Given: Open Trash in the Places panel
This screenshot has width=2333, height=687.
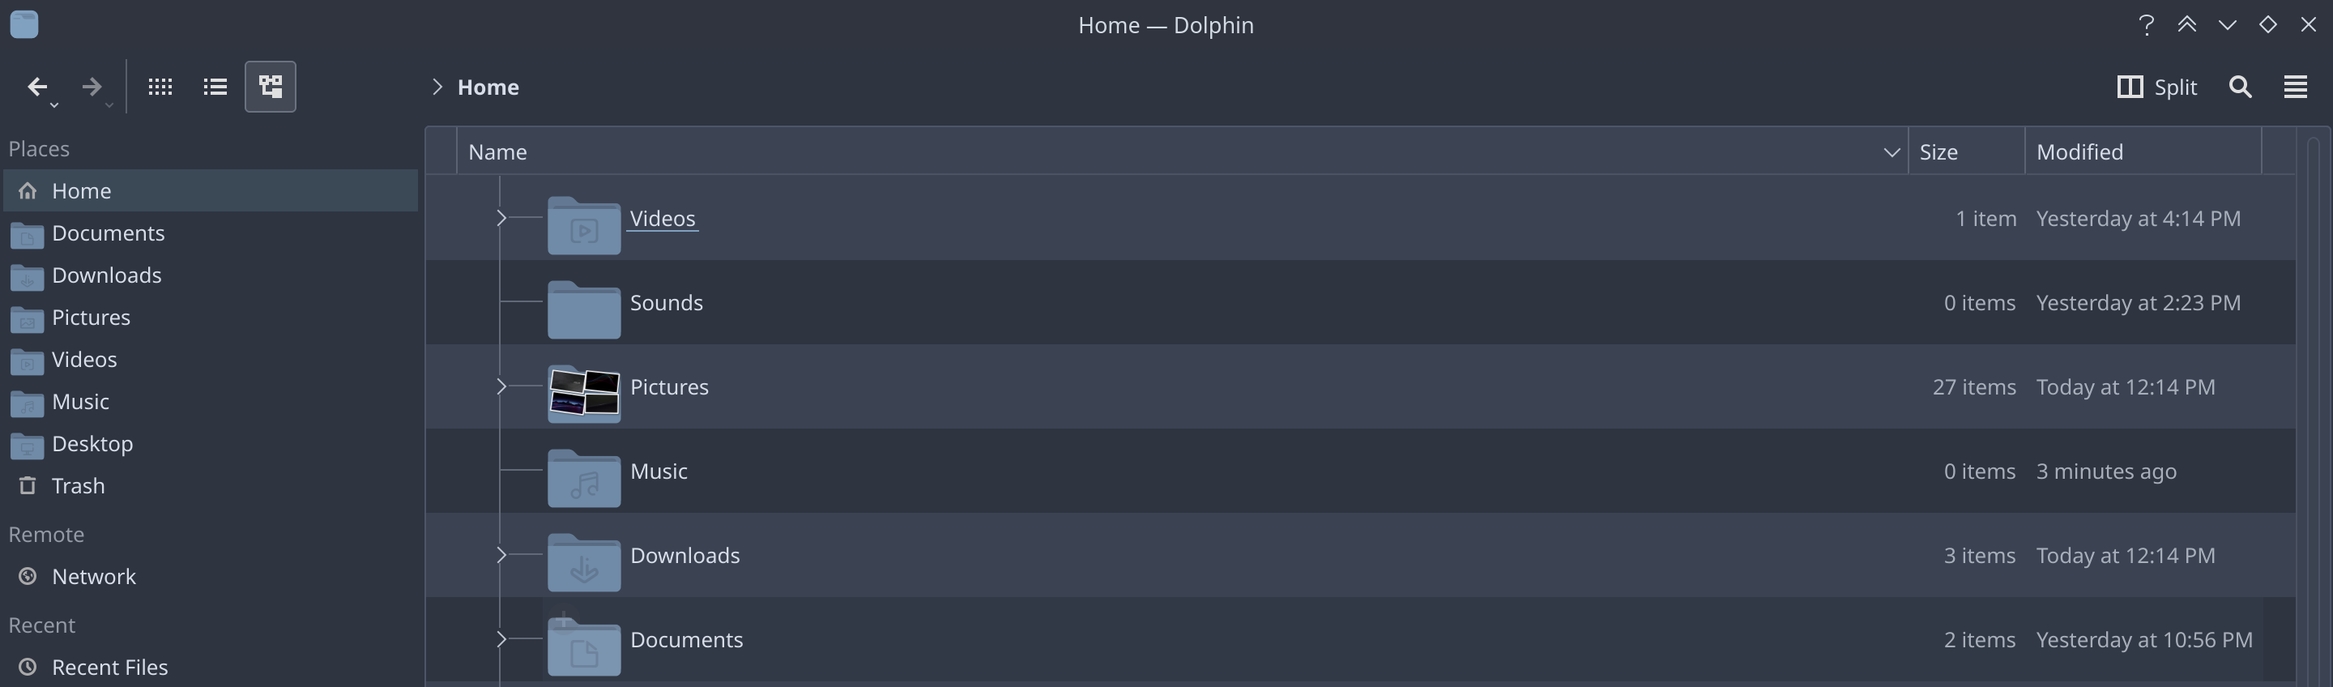Looking at the screenshot, I should 78,486.
